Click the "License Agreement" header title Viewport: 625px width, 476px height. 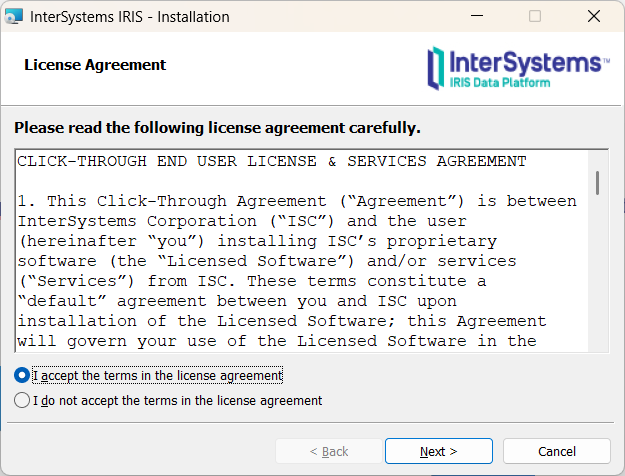(95, 65)
